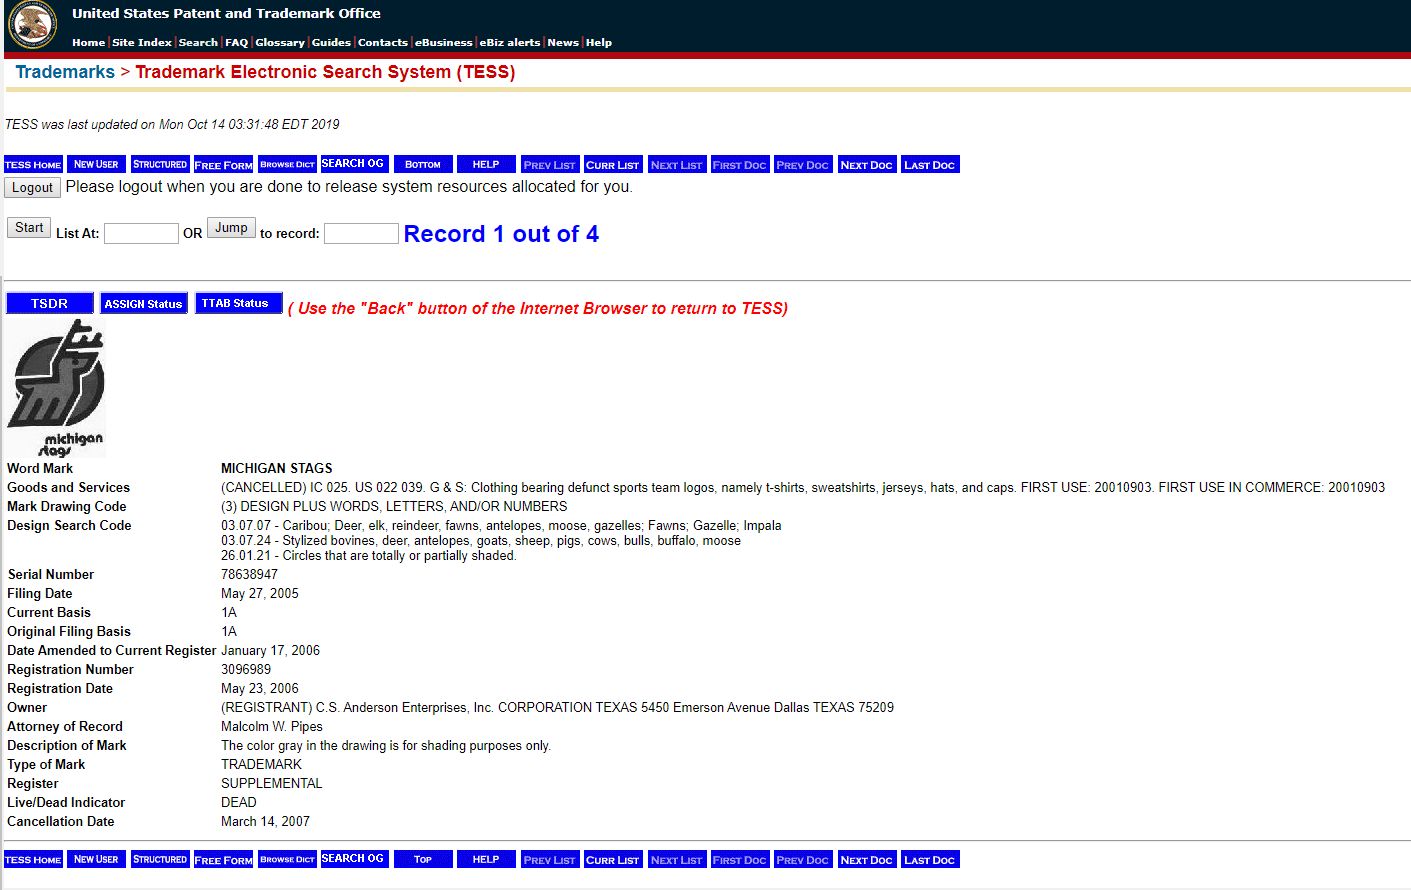Open Search in the top navigation

click(198, 42)
